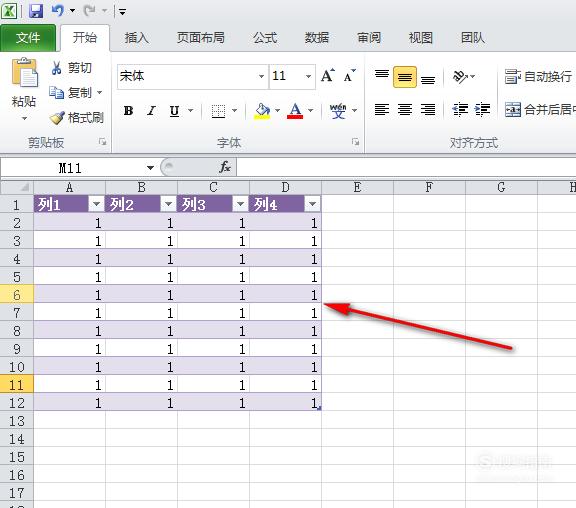
Task: Switch to the 审阅 Review tab
Action: (369, 38)
